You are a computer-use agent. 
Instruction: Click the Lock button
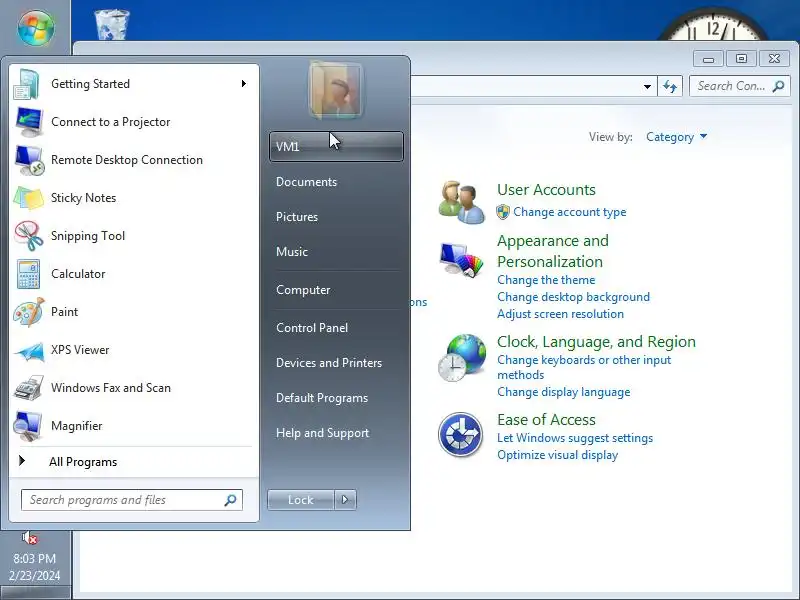click(301, 499)
